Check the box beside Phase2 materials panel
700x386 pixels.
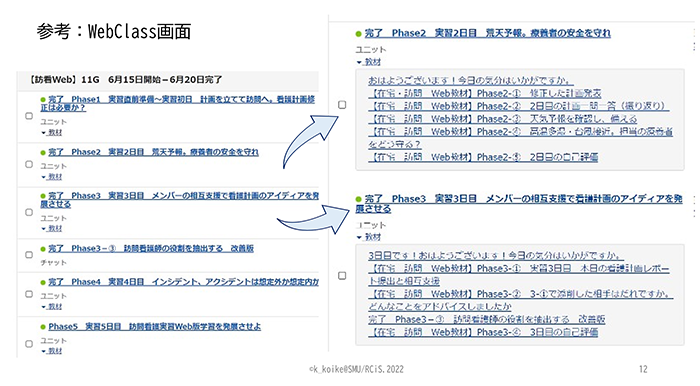coord(342,105)
